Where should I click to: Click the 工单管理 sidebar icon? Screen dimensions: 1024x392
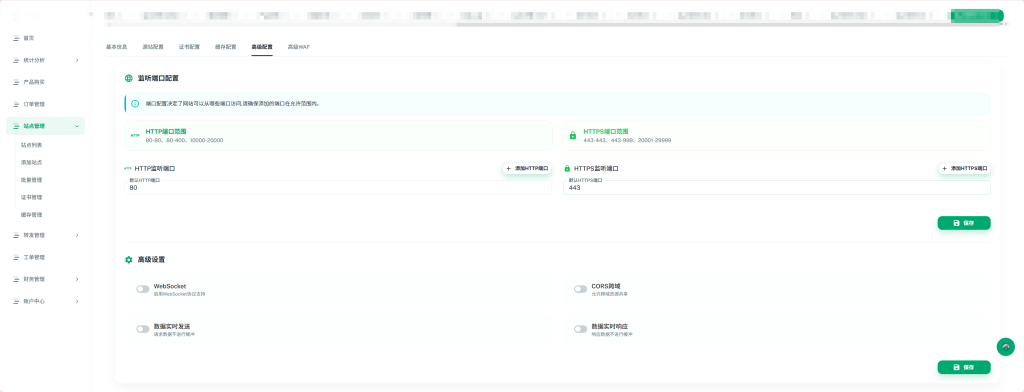(x=16, y=257)
